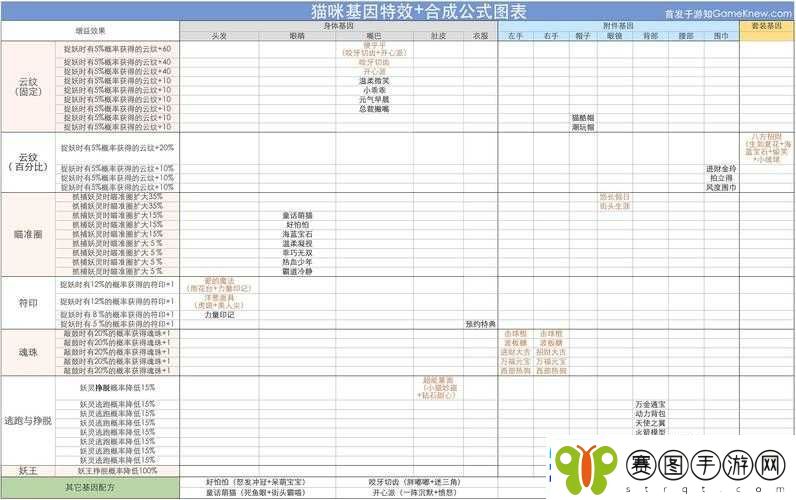Click the 童话萌猫 cell under 眼睛
Image resolution: width=796 pixels, height=500 pixels.
point(297,215)
